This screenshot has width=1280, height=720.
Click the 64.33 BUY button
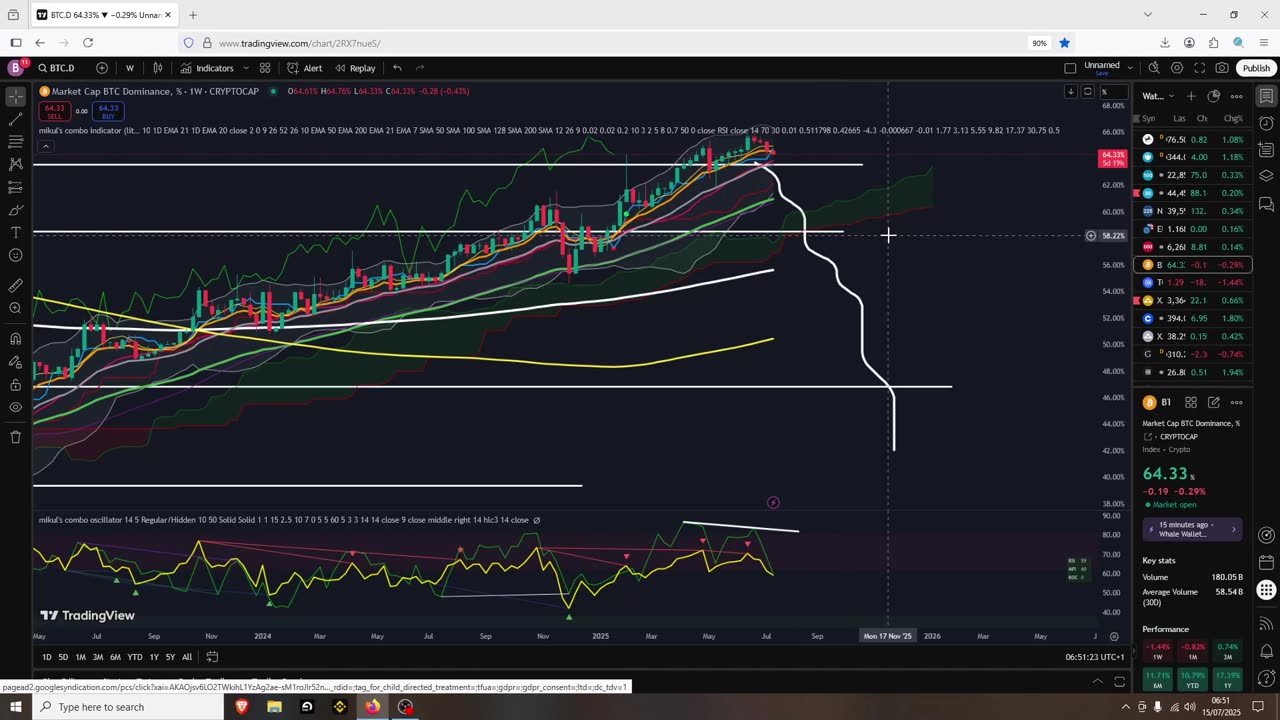click(x=108, y=110)
